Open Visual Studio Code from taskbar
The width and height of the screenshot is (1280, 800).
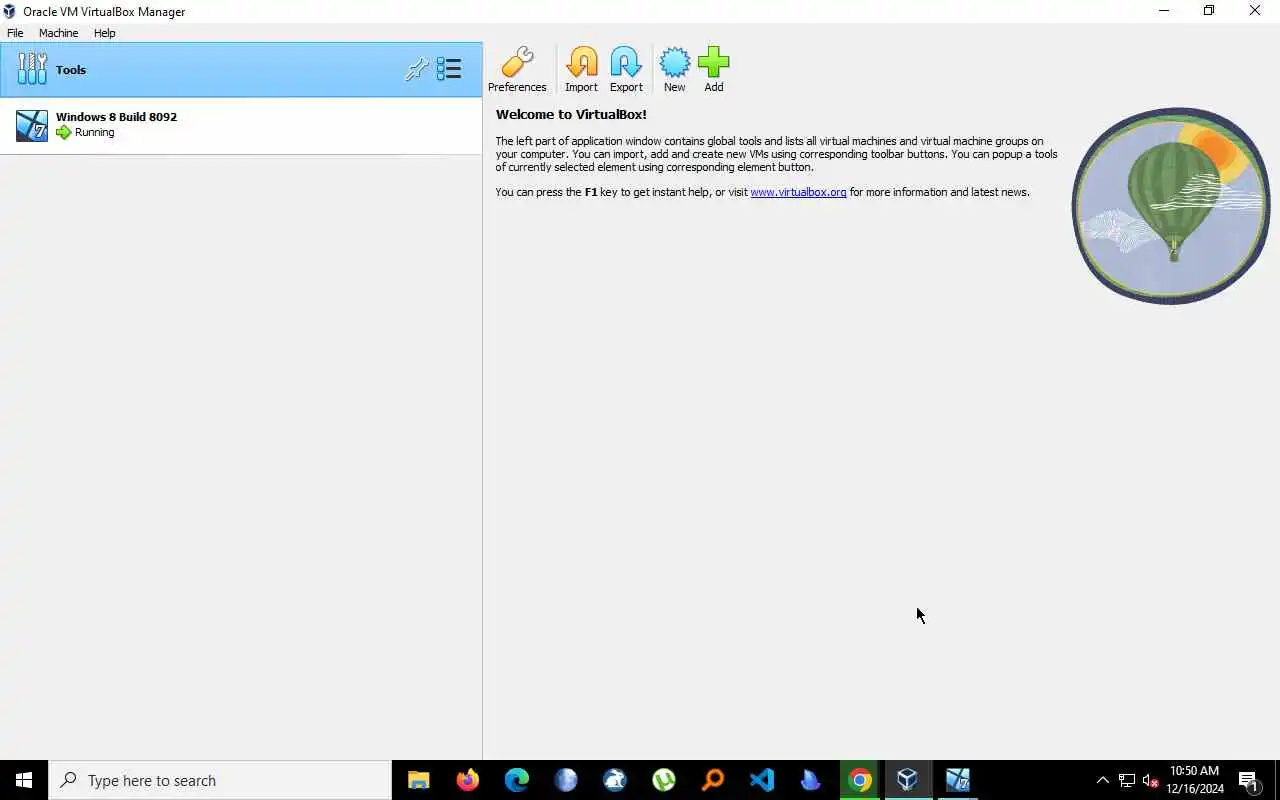761,780
